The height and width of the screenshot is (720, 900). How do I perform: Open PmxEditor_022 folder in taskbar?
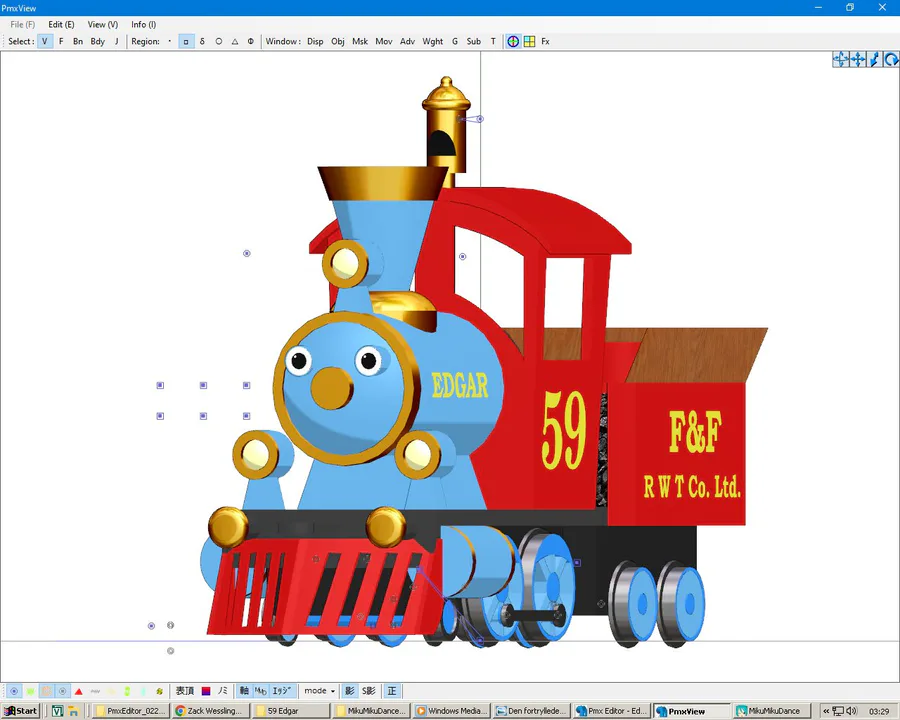tap(131, 711)
